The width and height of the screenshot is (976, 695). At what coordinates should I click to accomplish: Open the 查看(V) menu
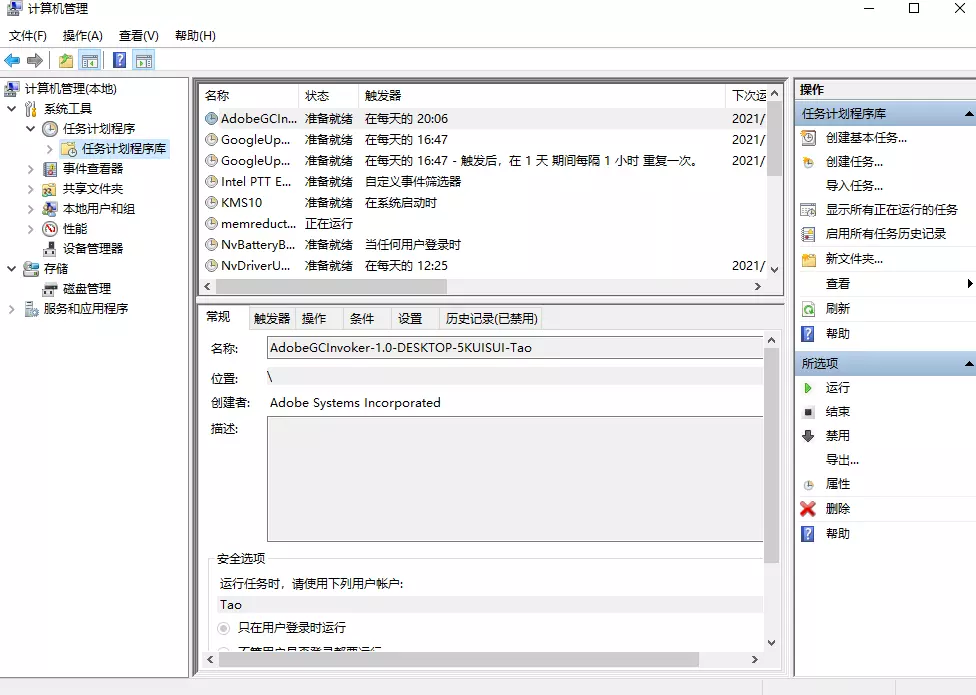click(139, 35)
